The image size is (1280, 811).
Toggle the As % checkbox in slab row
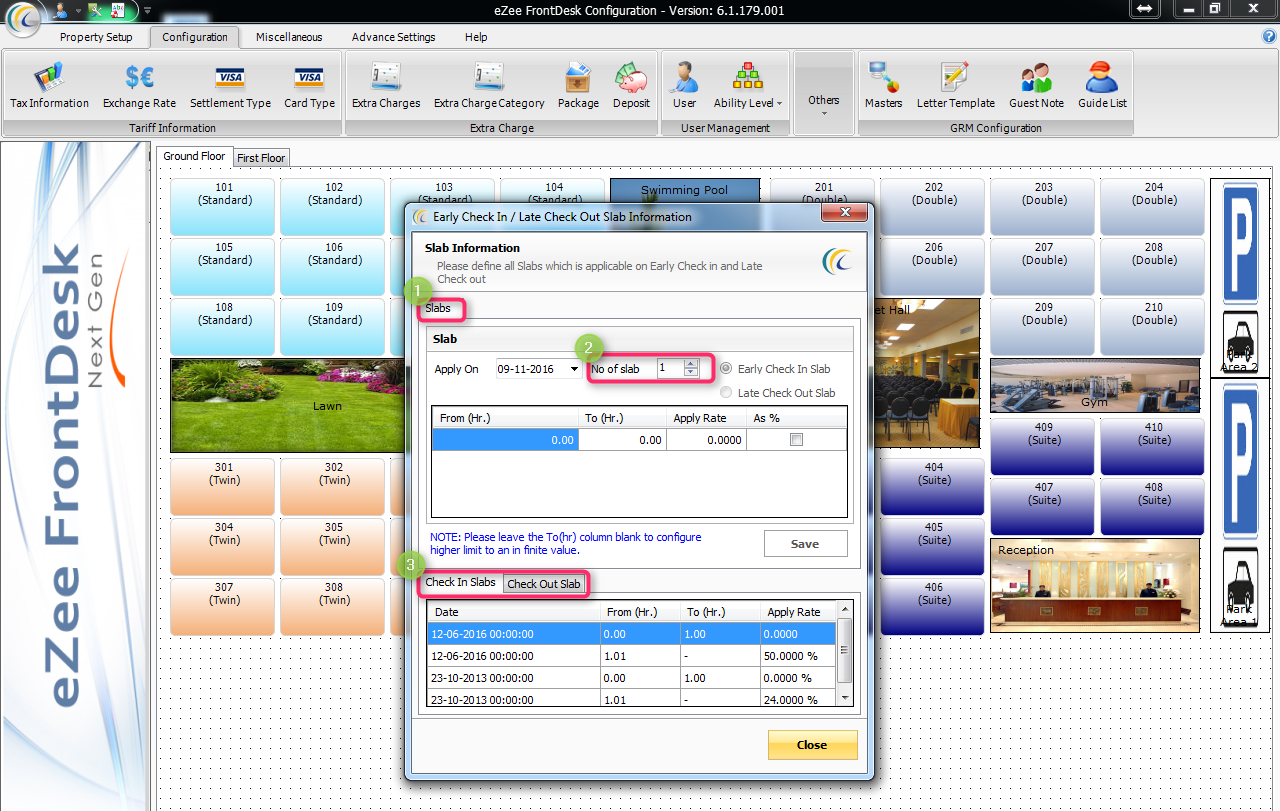(797, 440)
